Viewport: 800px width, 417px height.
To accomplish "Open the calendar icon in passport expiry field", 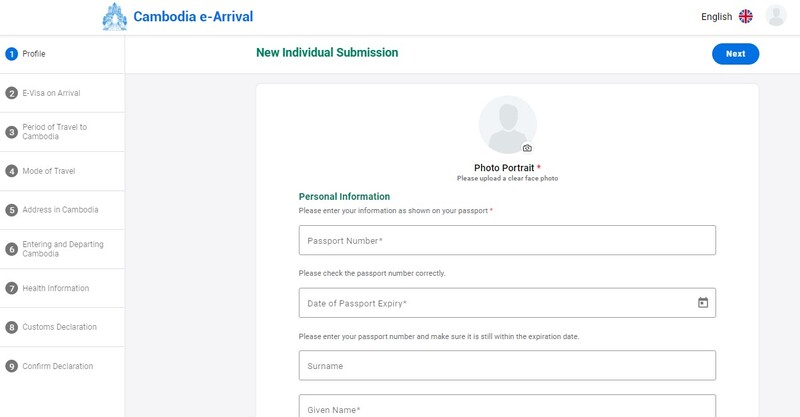I will 703,303.
